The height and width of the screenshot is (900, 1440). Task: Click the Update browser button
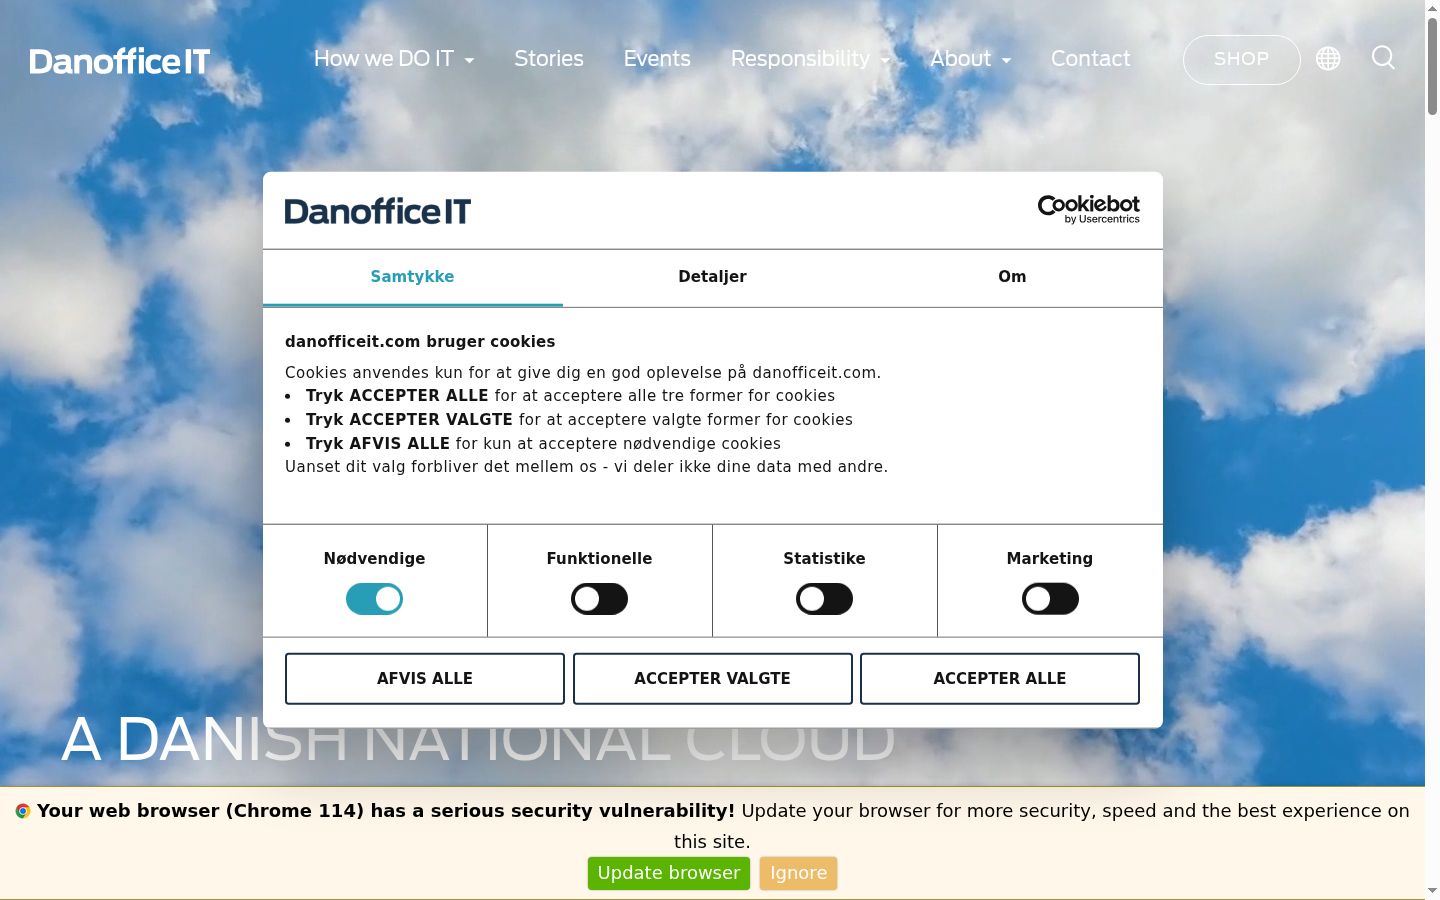[x=669, y=873]
